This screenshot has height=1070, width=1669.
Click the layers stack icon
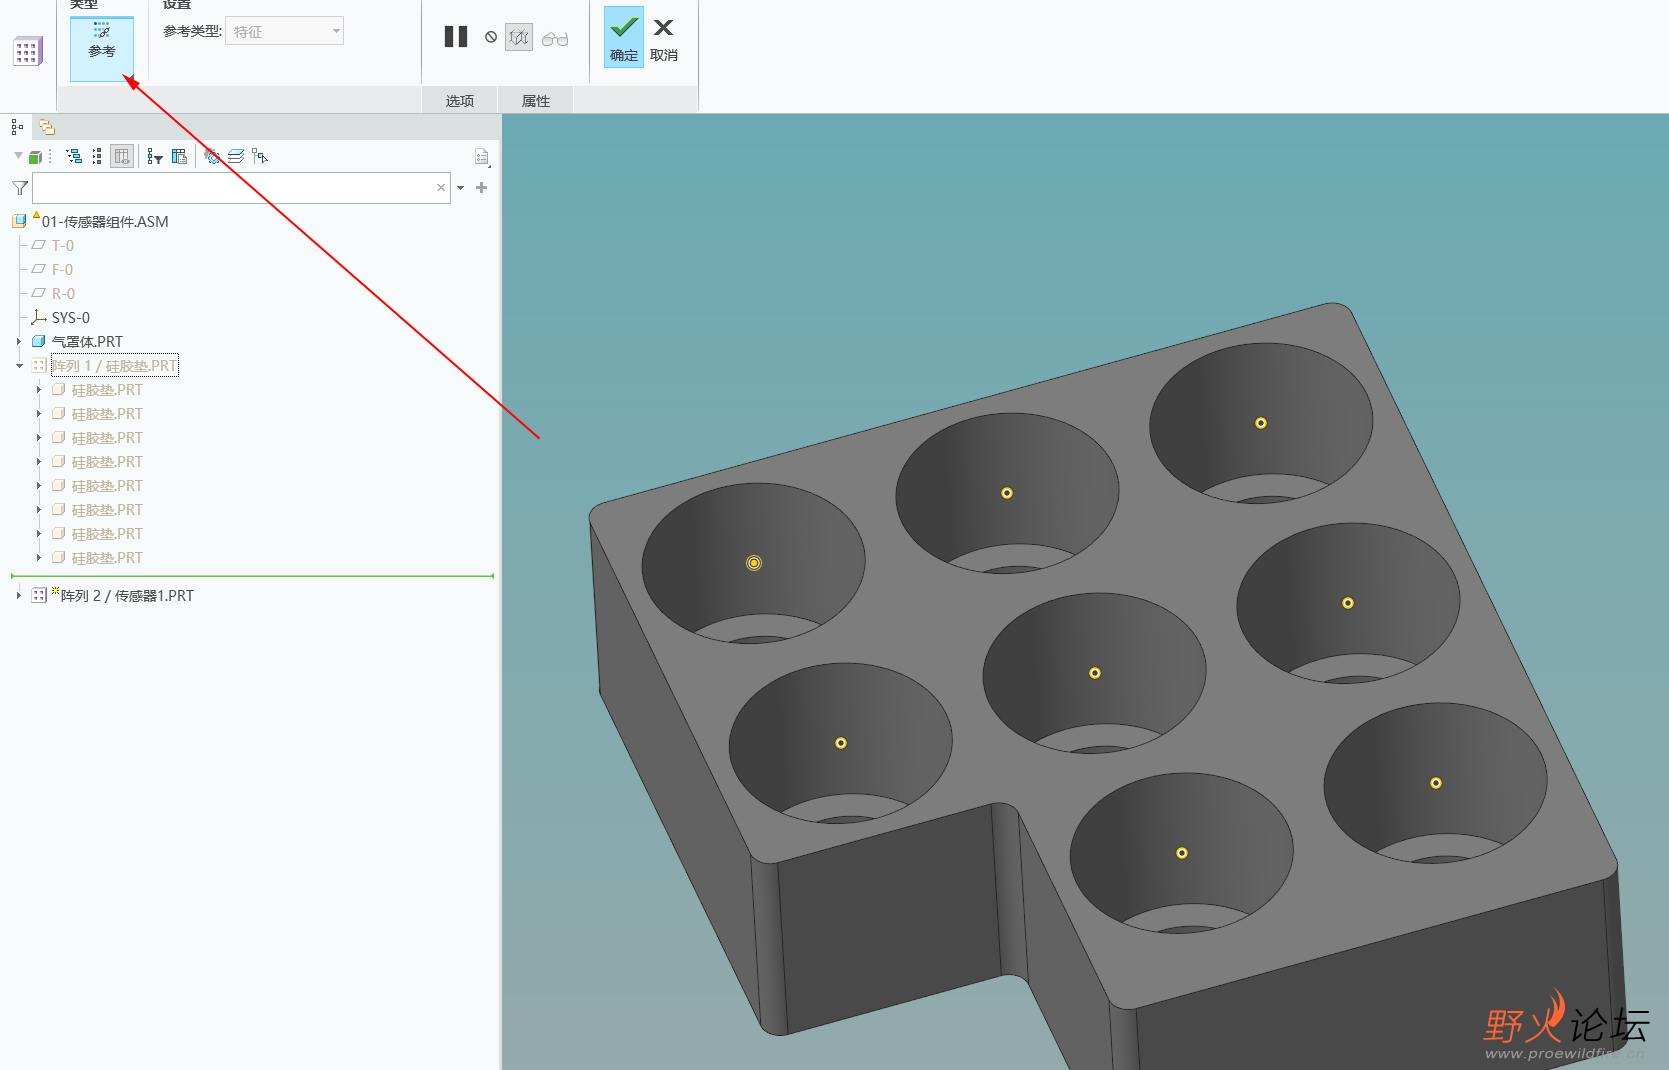236,156
